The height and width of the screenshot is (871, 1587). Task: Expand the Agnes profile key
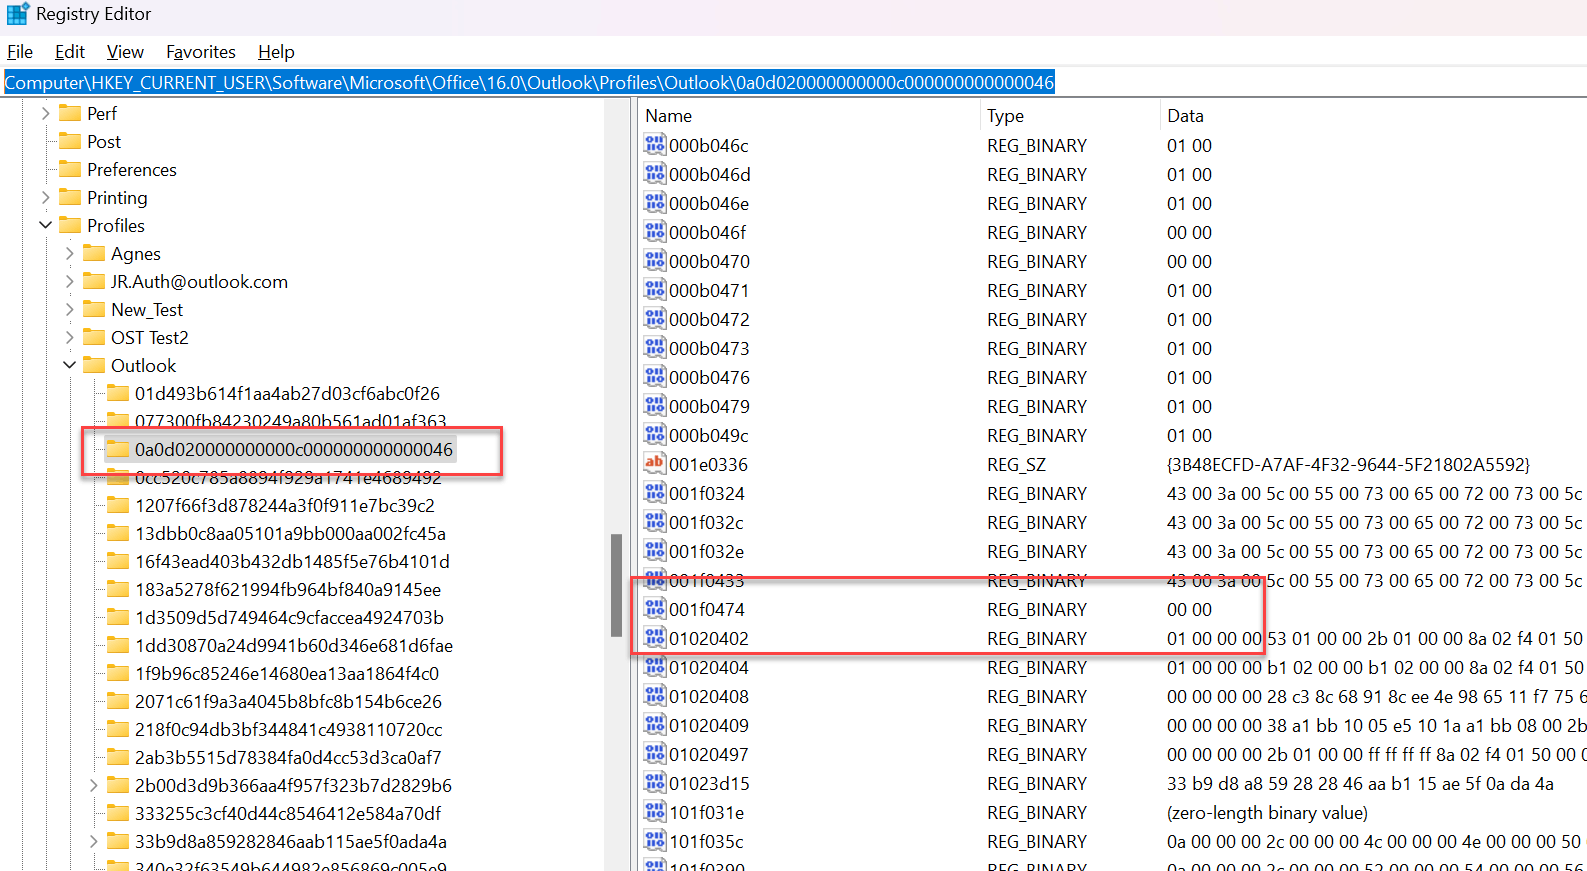pos(69,254)
